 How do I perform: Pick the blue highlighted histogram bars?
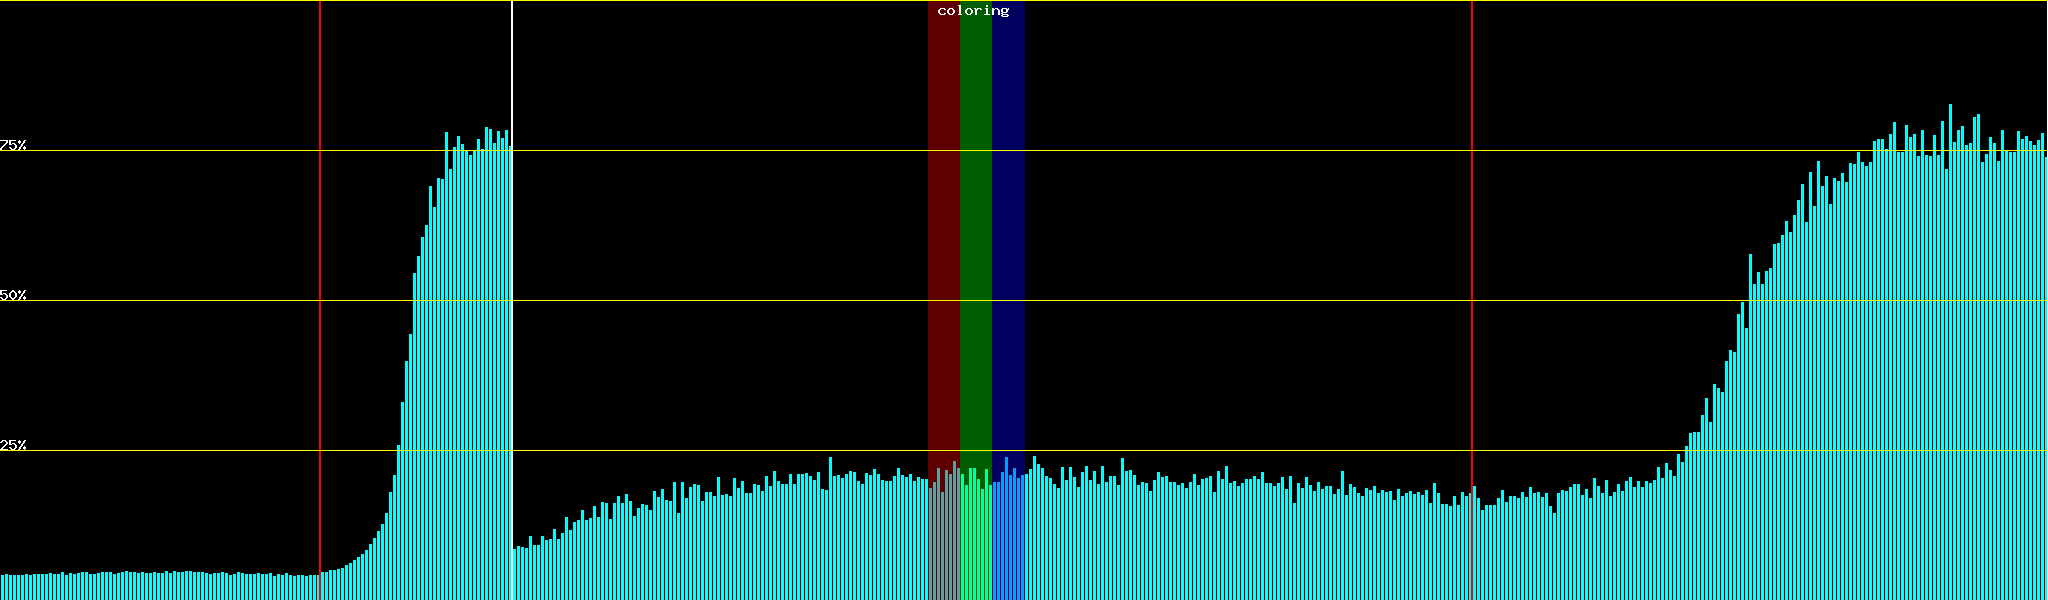coord(1008,540)
